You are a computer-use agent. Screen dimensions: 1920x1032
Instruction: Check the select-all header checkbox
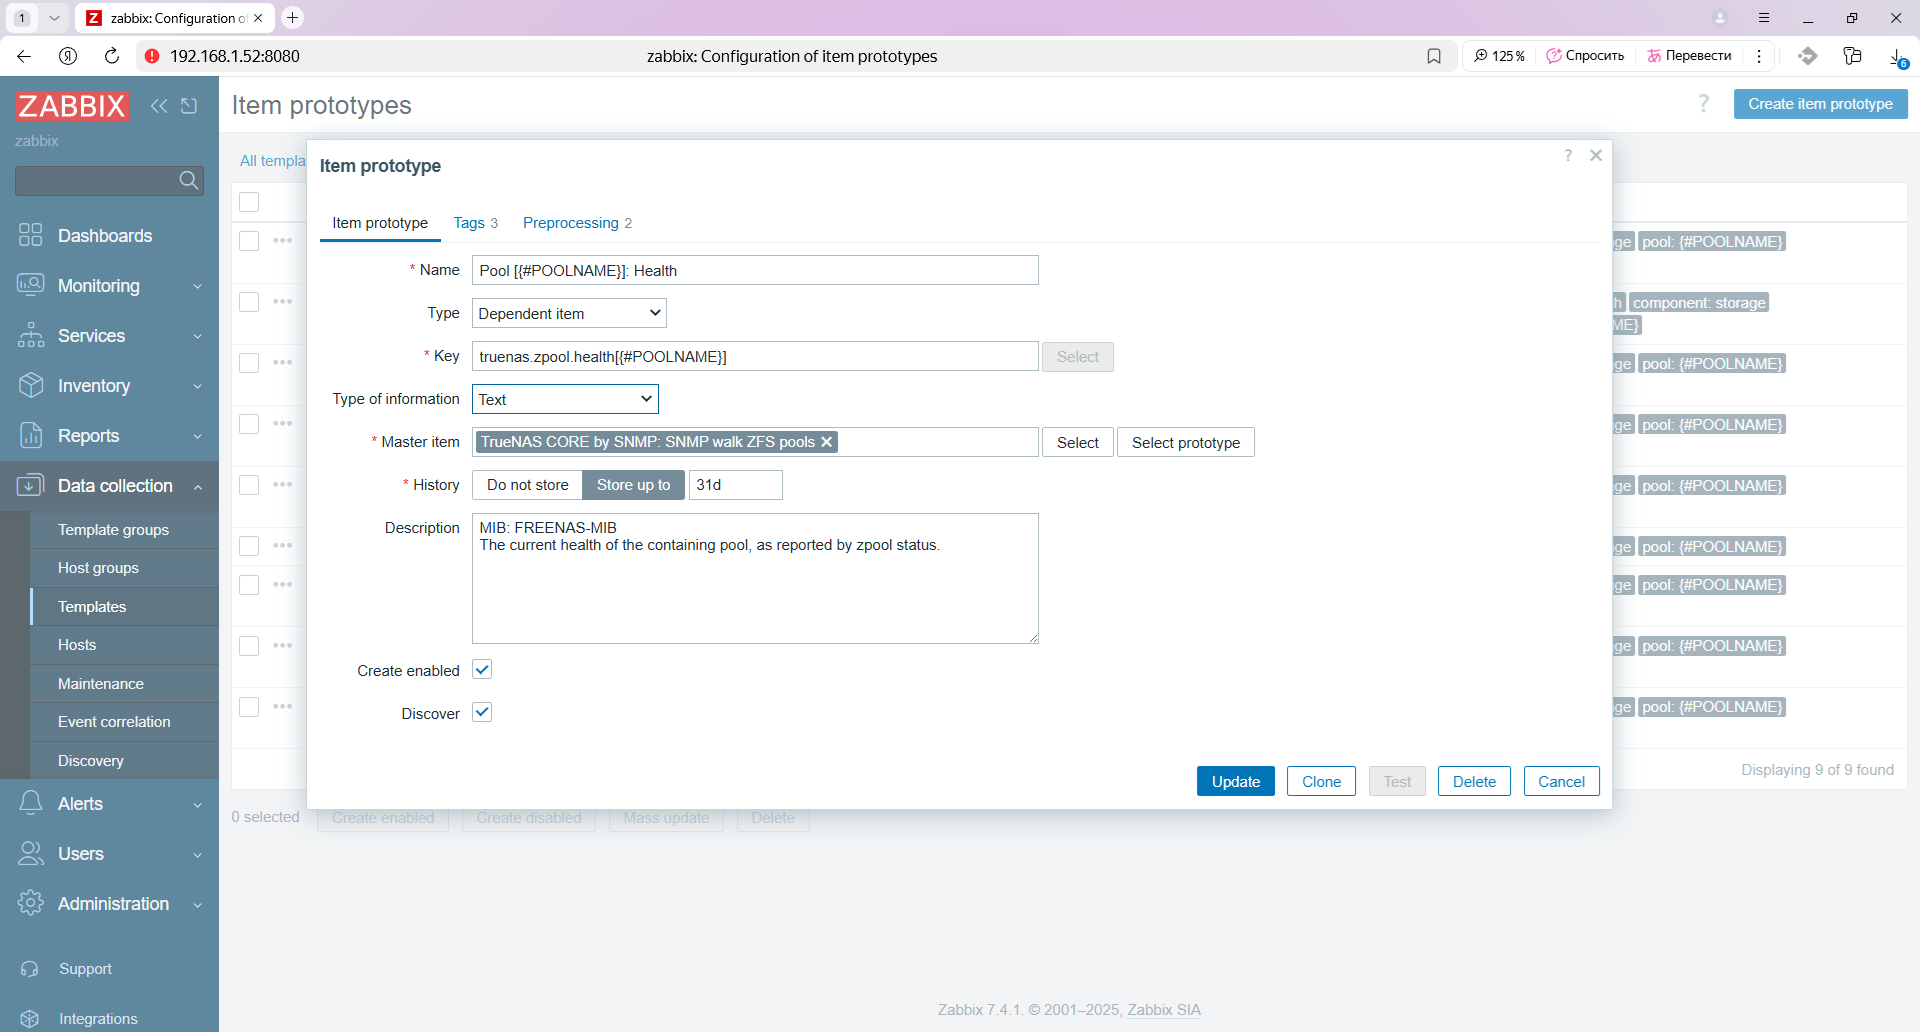coord(249,202)
